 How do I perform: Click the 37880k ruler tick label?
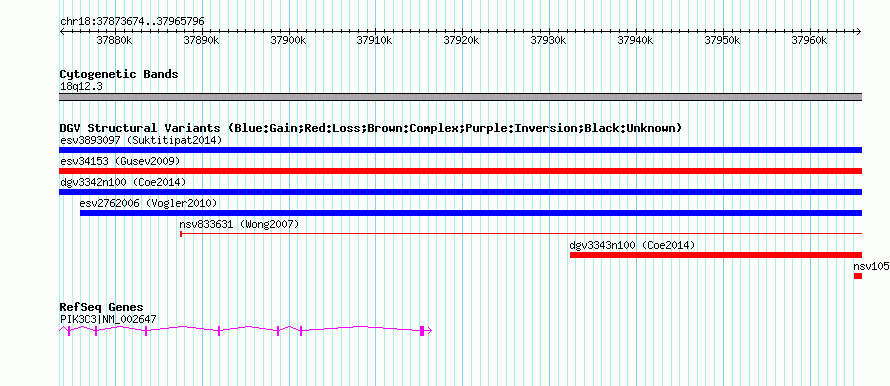[115, 41]
